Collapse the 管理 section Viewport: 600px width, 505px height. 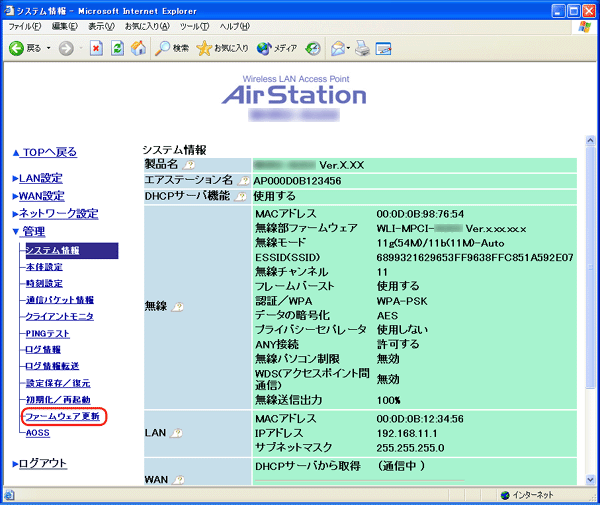[33, 231]
